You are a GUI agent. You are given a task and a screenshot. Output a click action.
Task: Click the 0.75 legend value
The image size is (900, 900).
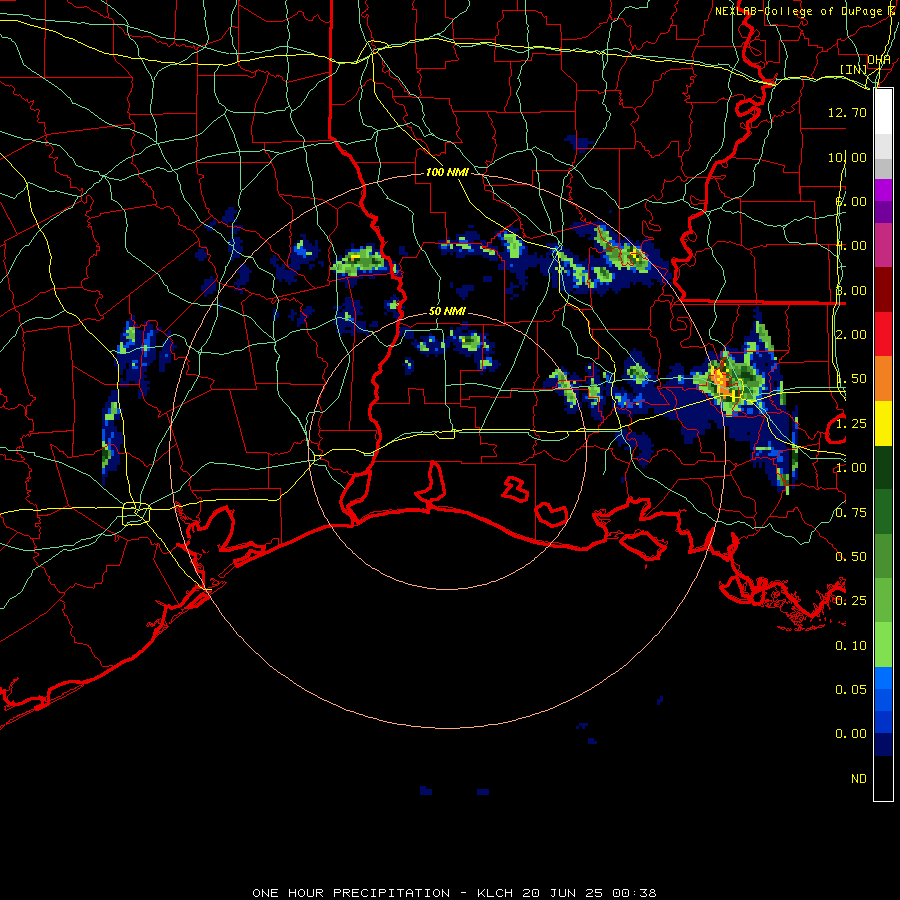pyautogui.click(x=851, y=513)
